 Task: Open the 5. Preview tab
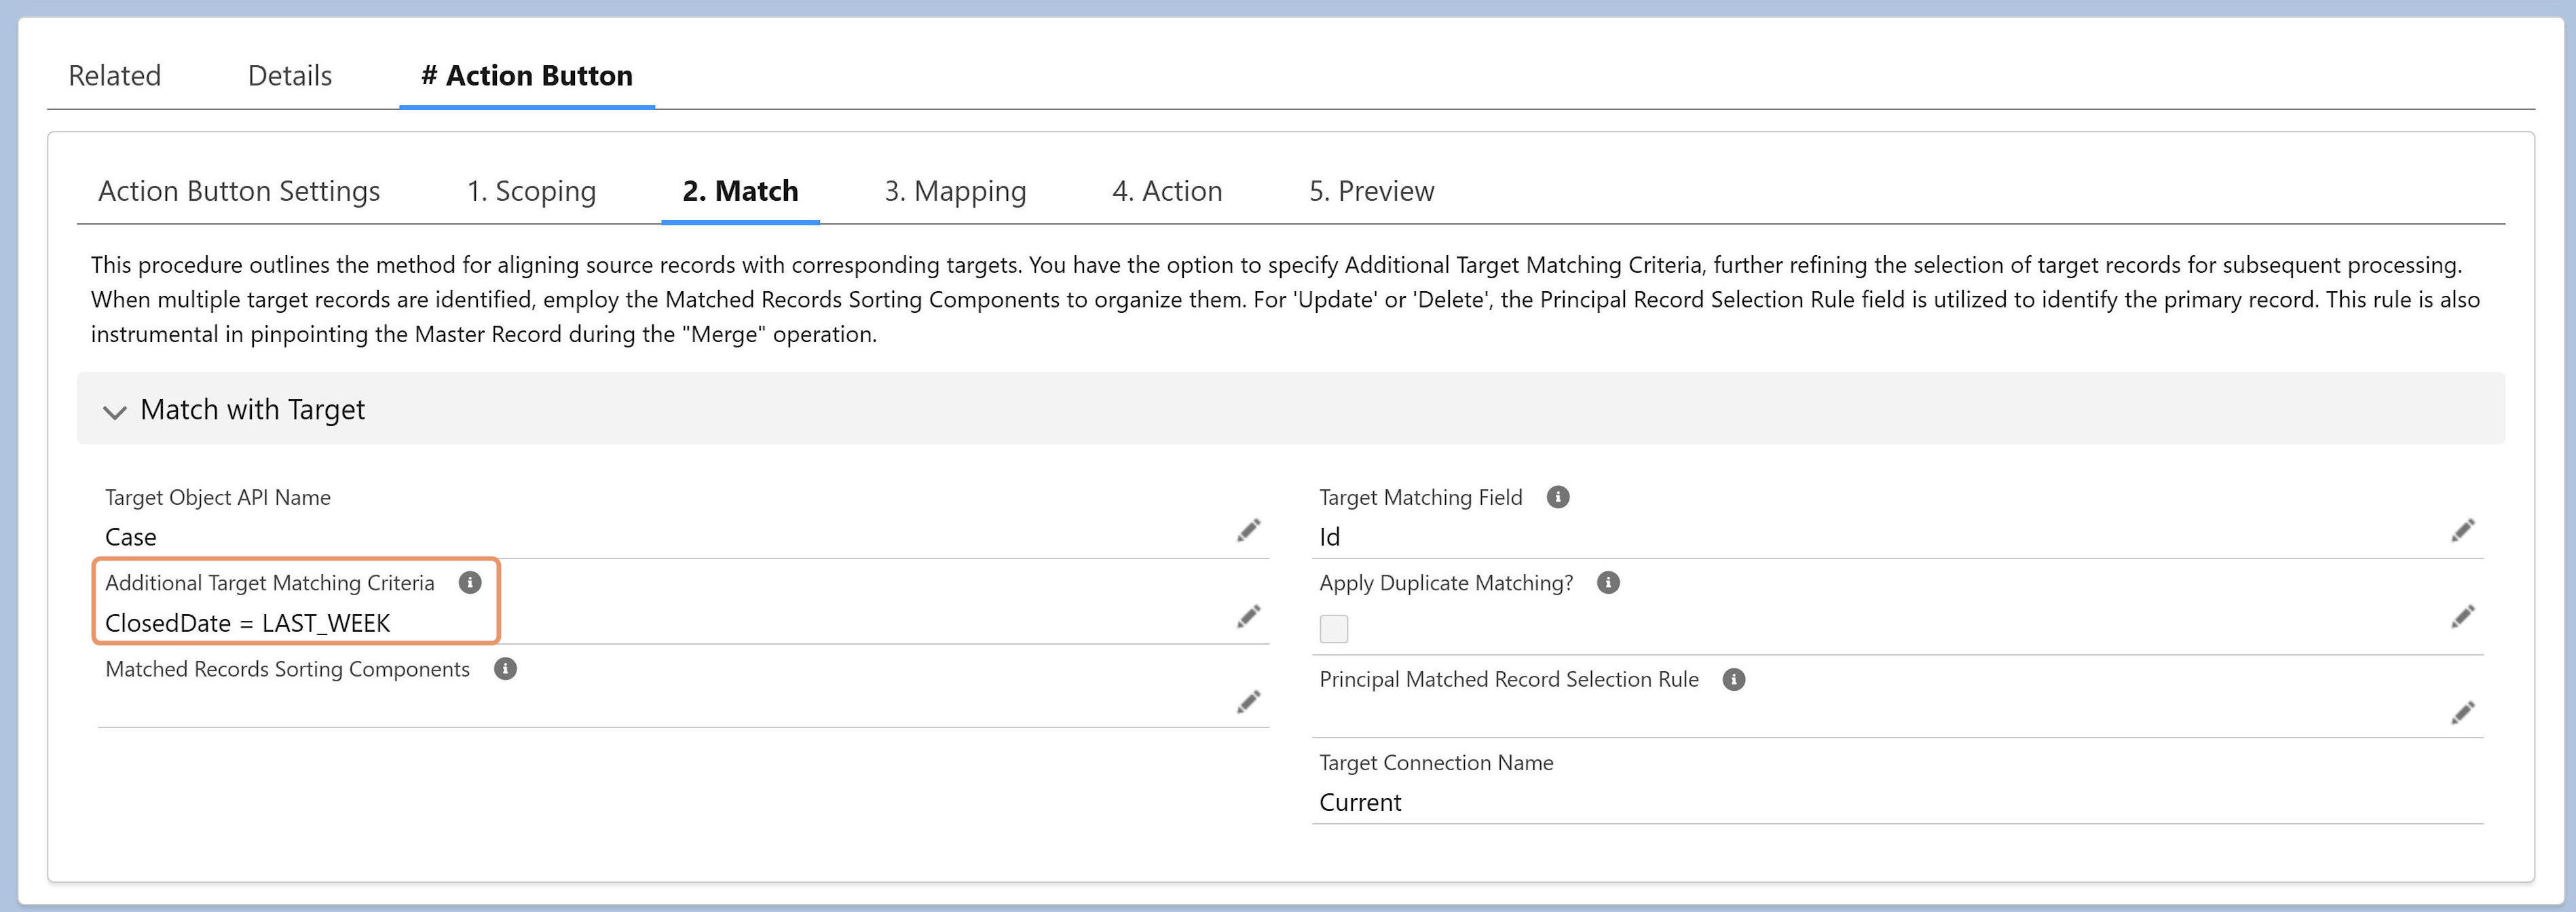click(x=1372, y=191)
